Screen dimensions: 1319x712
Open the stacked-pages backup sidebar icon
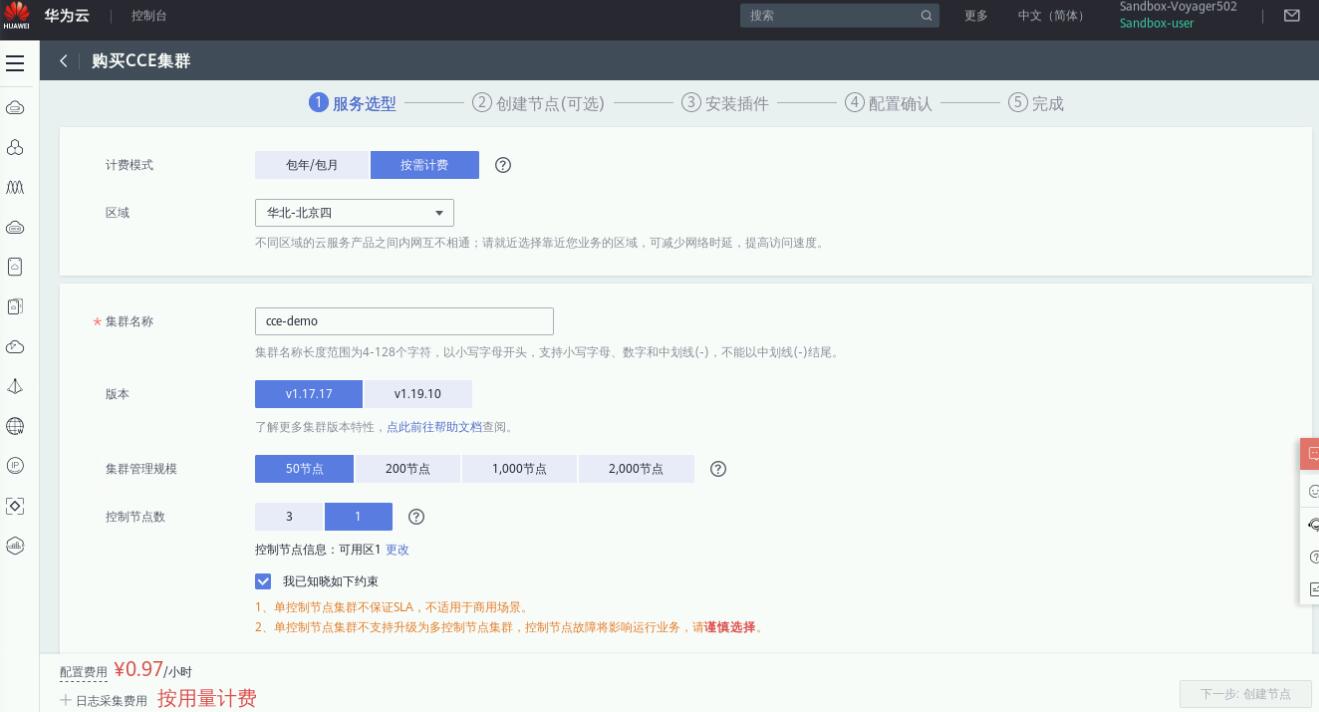coord(15,306)
